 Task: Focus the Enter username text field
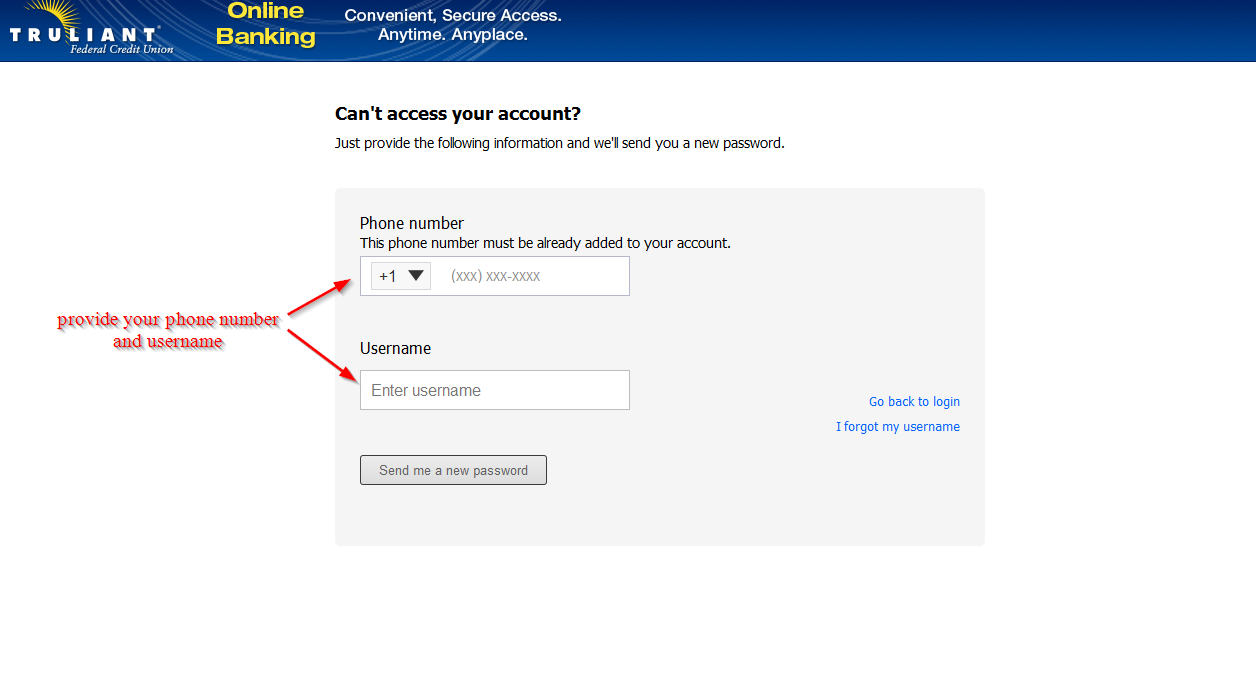(495, 390)
